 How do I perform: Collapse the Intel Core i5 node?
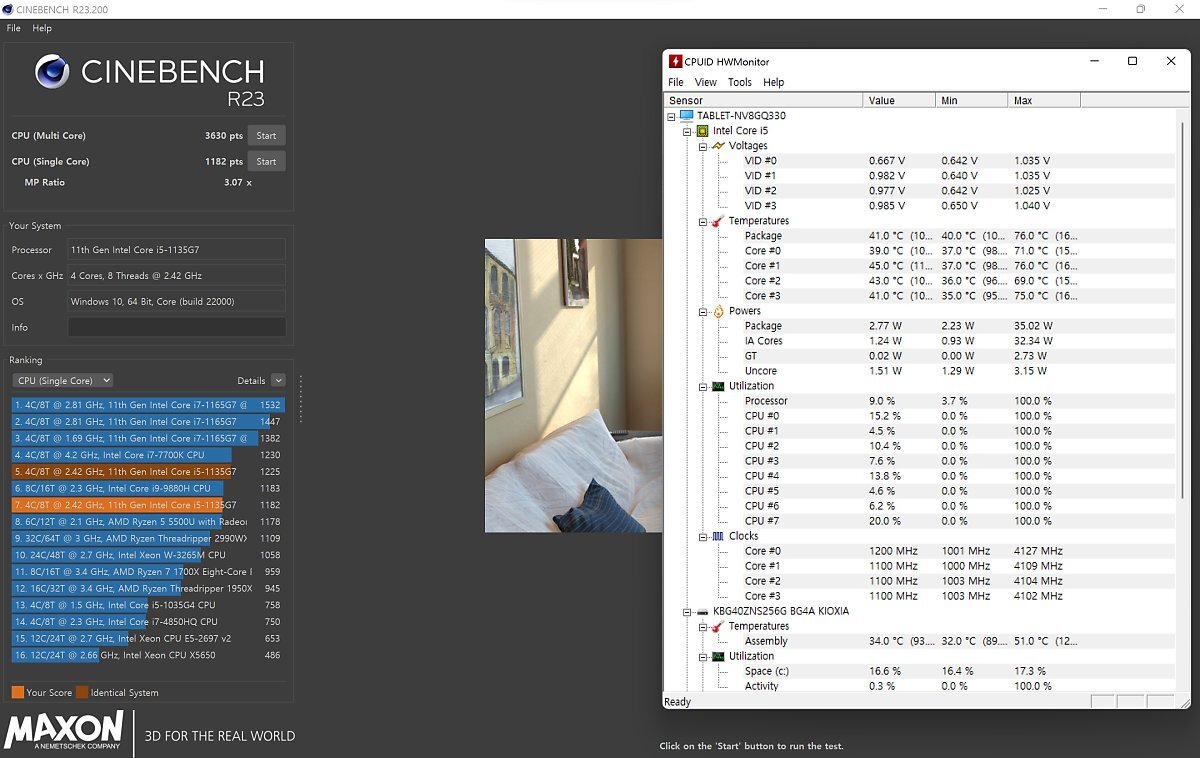[687, 131]
